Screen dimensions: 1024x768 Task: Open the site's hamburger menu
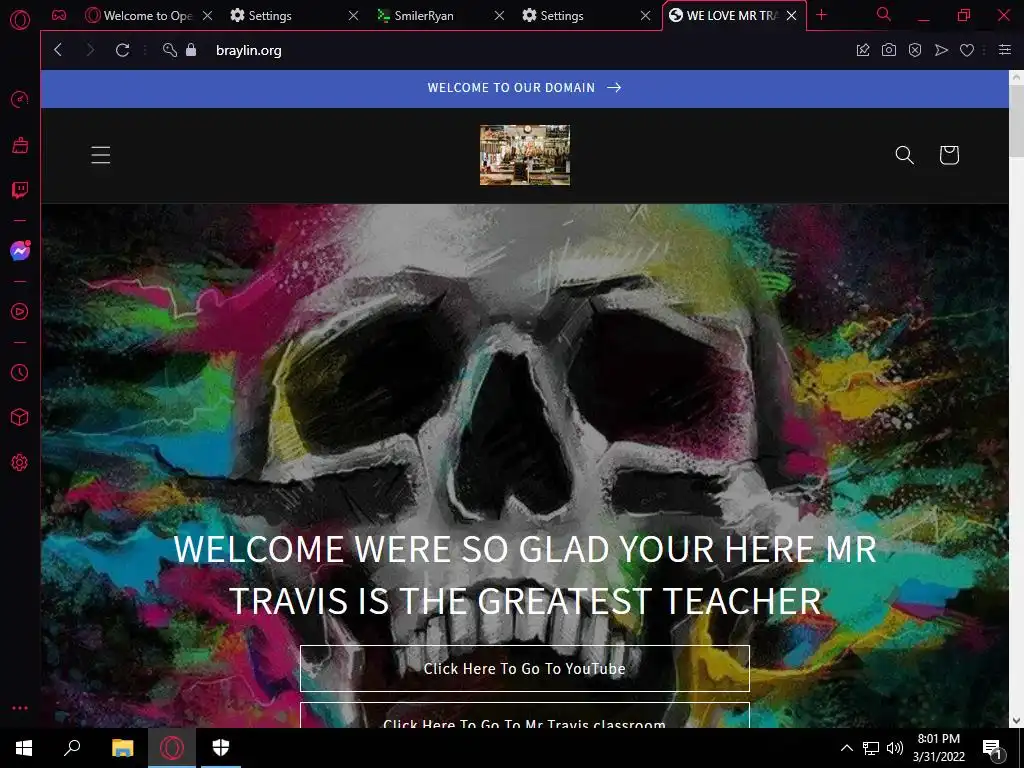101,155
